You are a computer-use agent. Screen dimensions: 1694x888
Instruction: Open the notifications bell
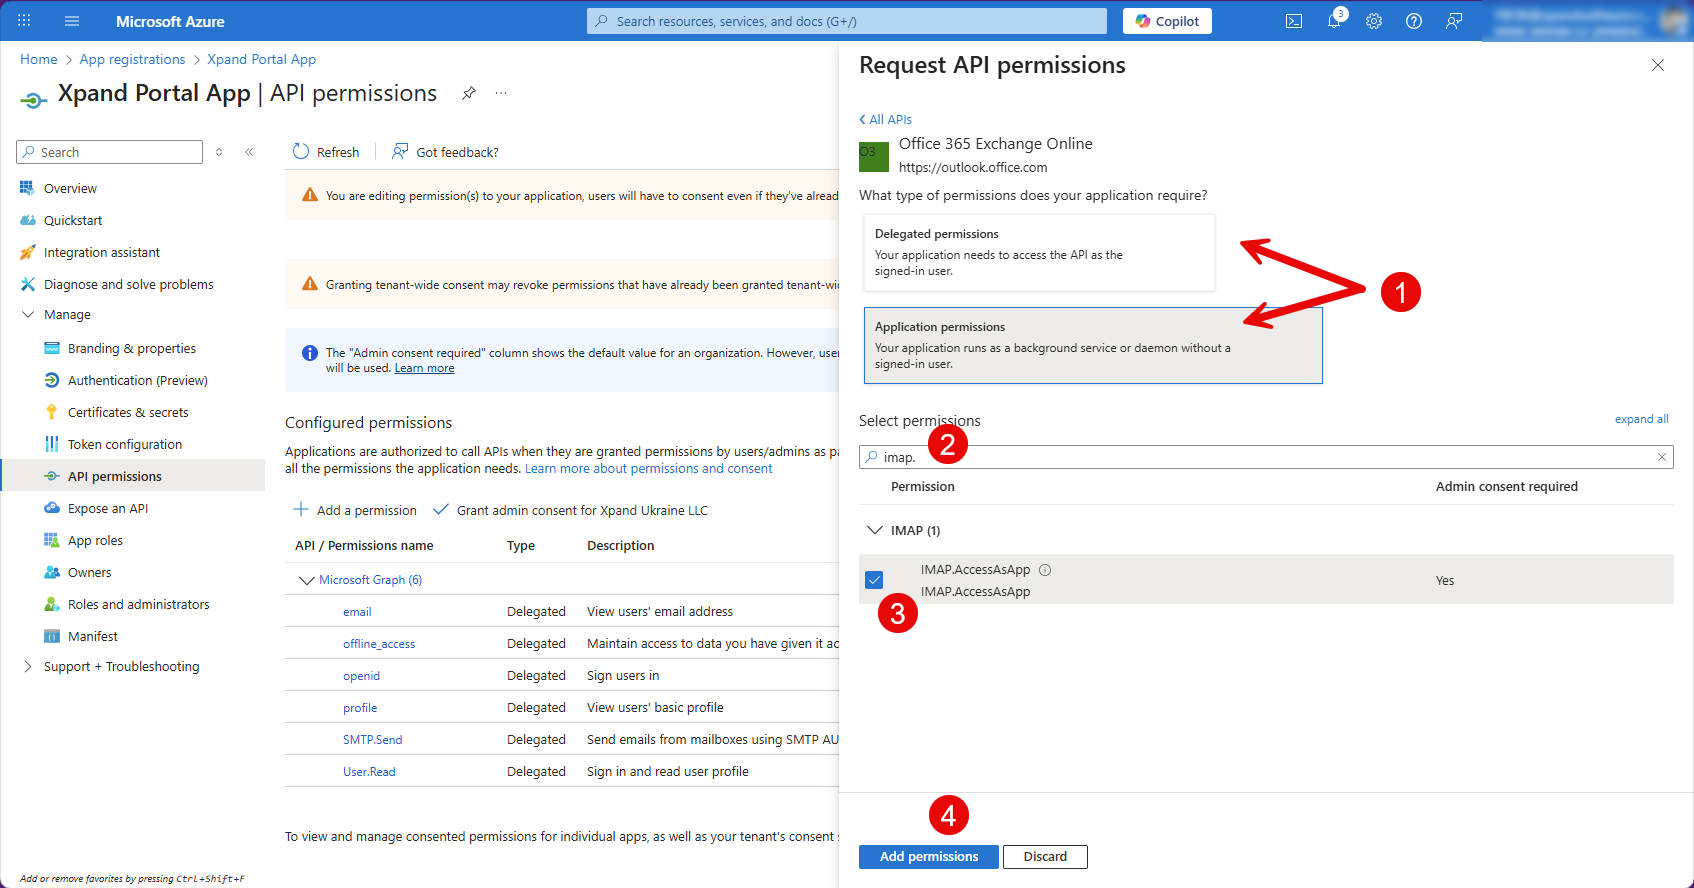click(1333, 21)
